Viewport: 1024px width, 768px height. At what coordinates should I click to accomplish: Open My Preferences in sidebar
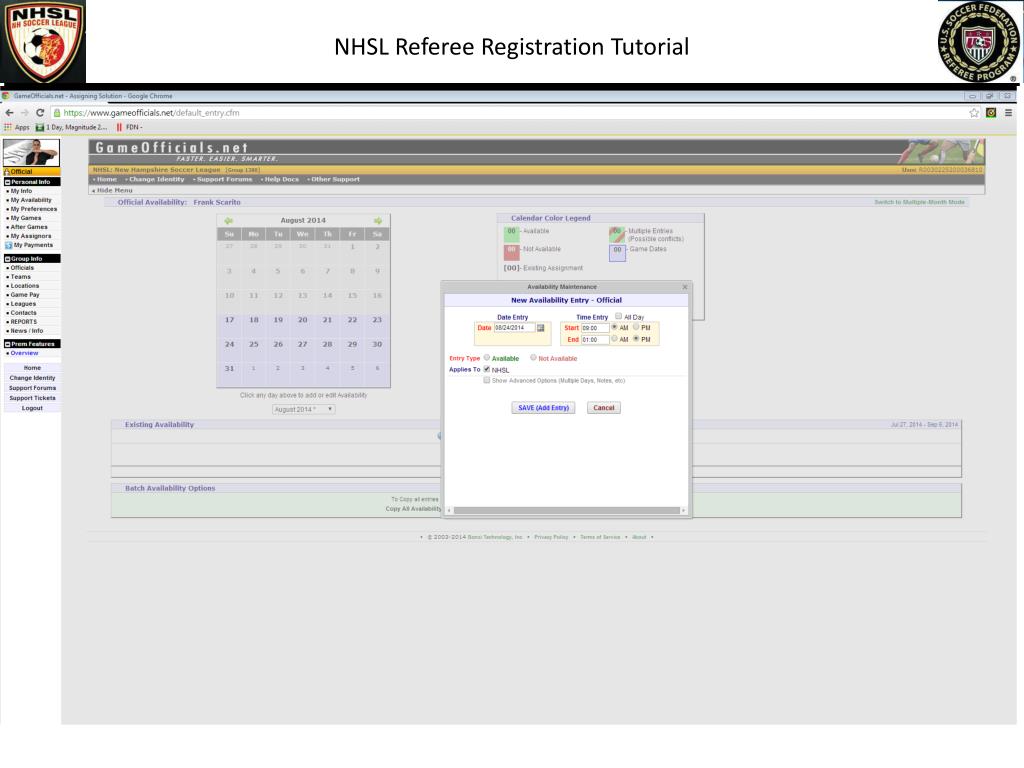(x=33, y=209)
